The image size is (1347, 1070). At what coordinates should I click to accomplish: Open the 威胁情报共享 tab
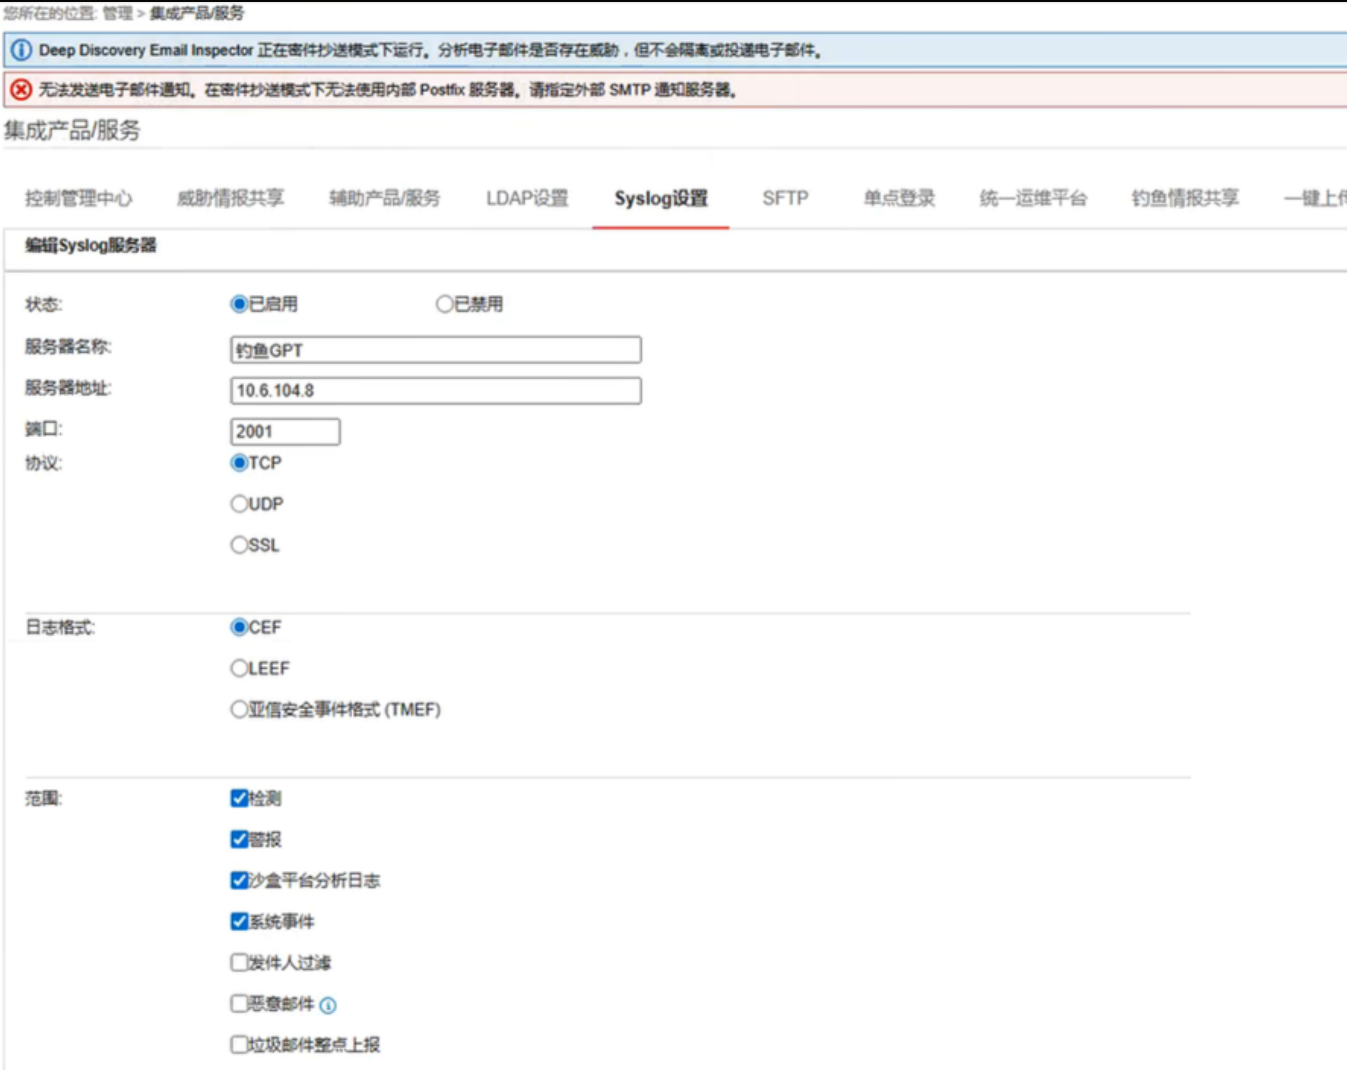(230, 198)
